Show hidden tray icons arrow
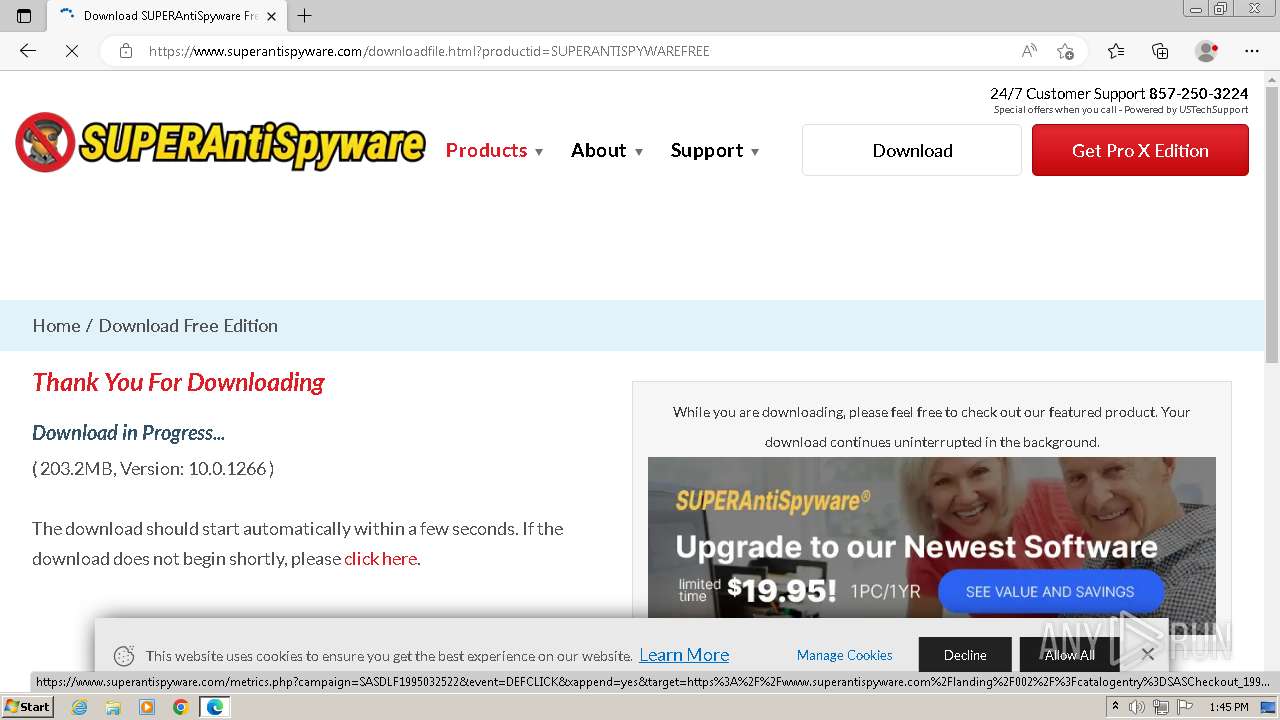Screen dimensions: 1280x720 click(x=1115, y=707)
